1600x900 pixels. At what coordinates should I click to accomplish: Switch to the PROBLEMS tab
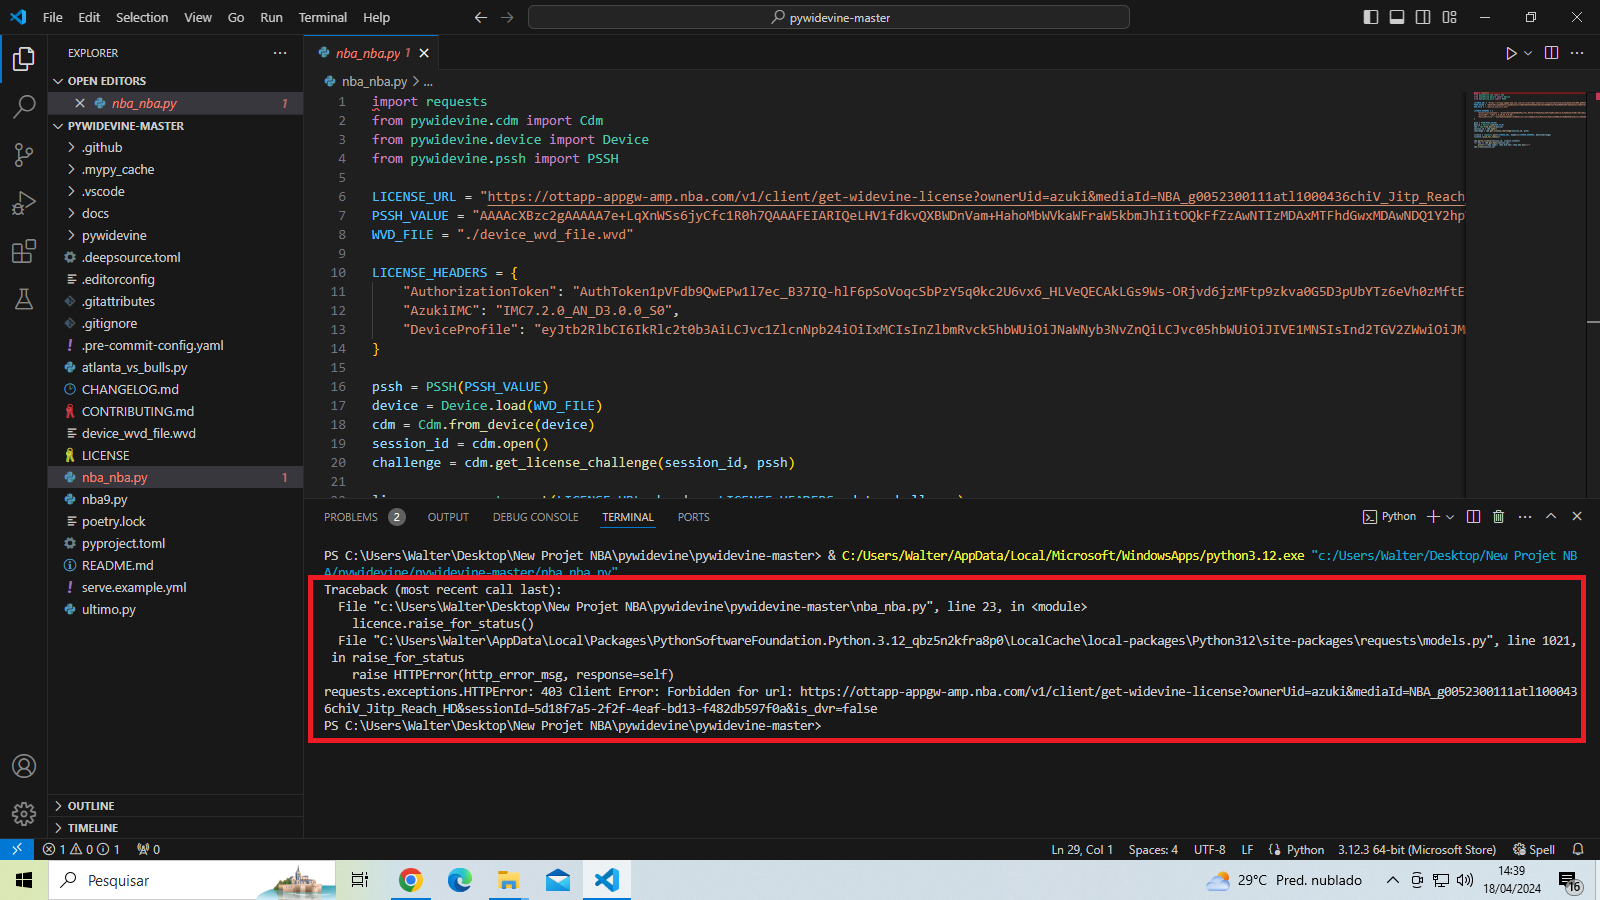click(x=351, y=517)
